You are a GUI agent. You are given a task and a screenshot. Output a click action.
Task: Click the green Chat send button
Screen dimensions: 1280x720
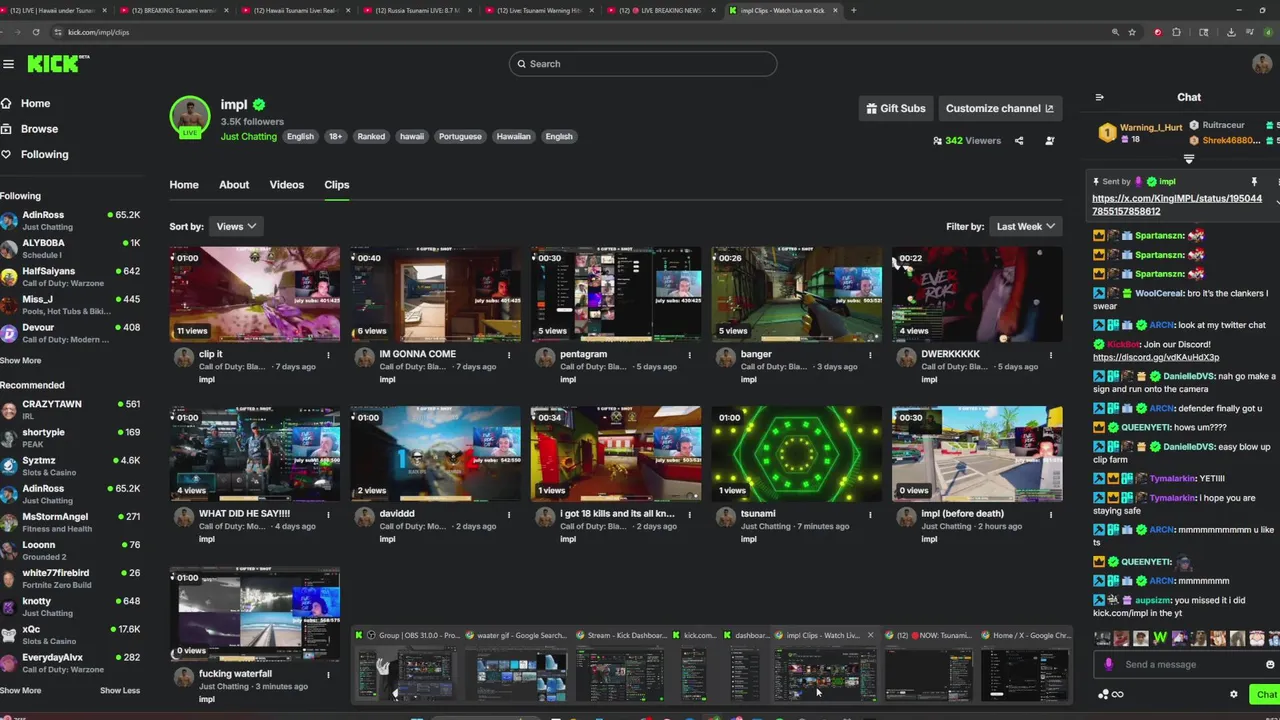1265,695
